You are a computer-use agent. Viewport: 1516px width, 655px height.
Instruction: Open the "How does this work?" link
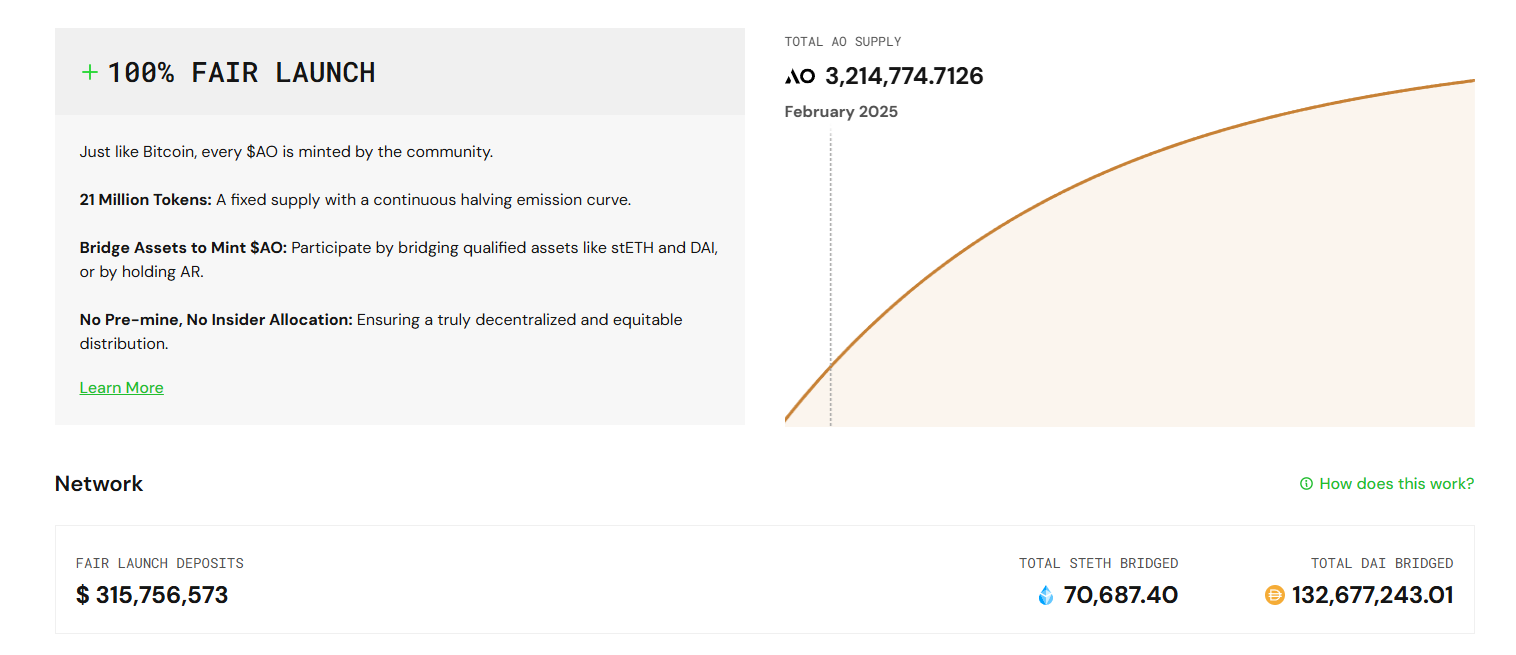coord(1396,484)
